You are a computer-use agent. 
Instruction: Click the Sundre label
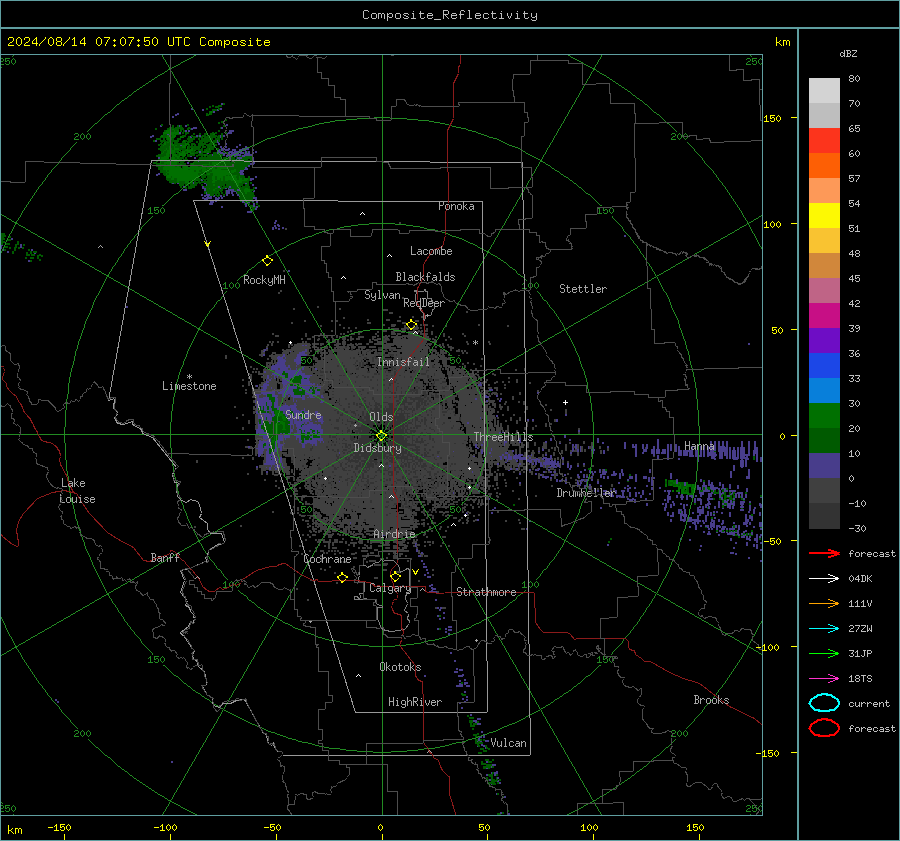(x=303, y=414)
